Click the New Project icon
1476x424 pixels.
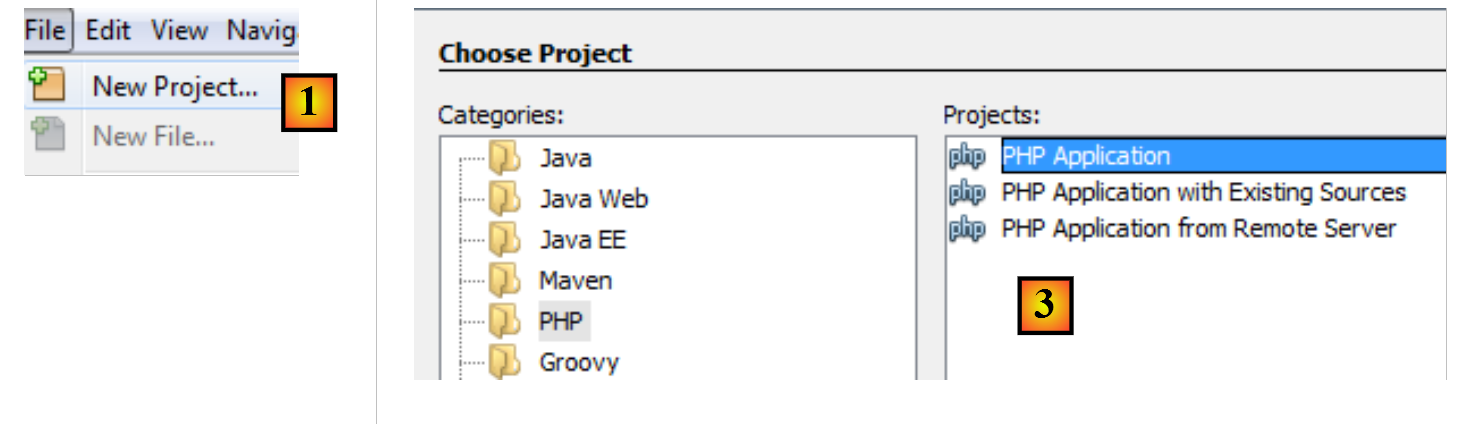(45, 86)
